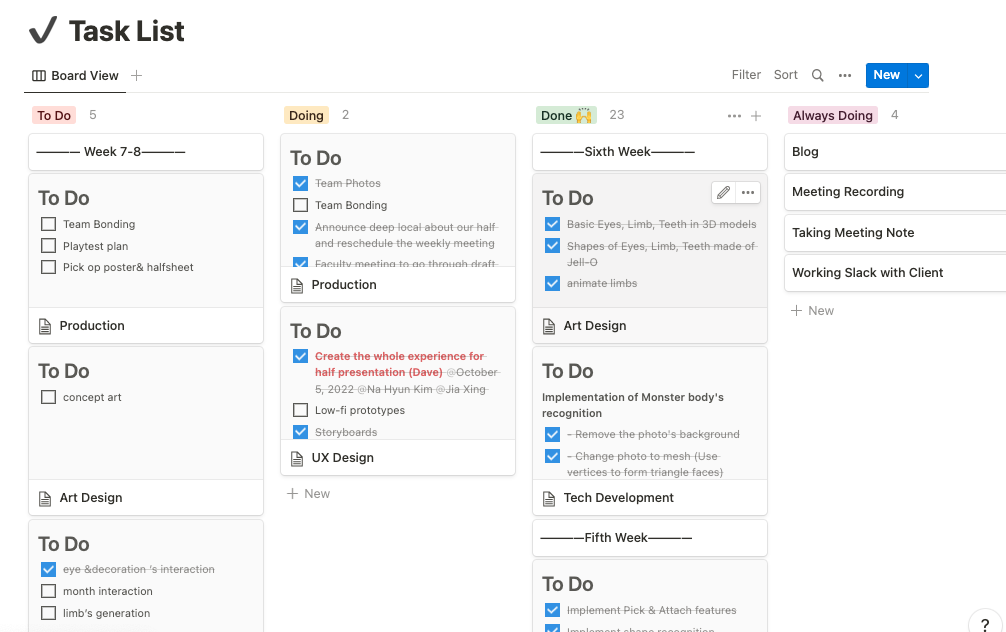Image resolution: width=1006 pixels, height=632 pixels.
Task: Click the blue New button
Action: [x=887, y=75]
